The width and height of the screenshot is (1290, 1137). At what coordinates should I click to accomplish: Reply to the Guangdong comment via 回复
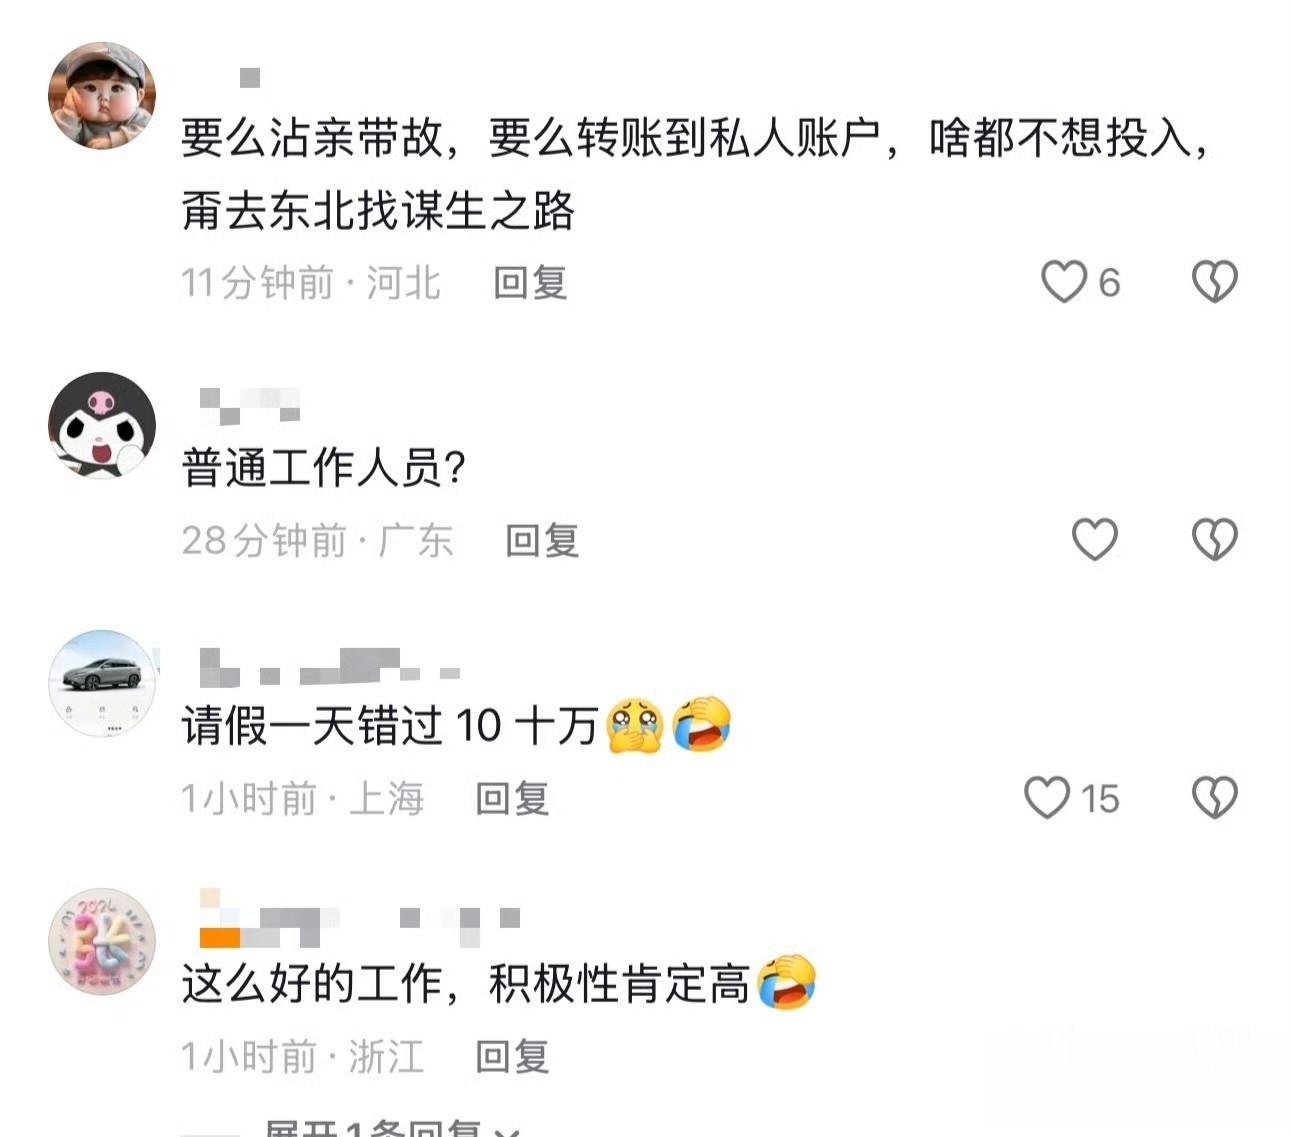(x=542, y=541)
